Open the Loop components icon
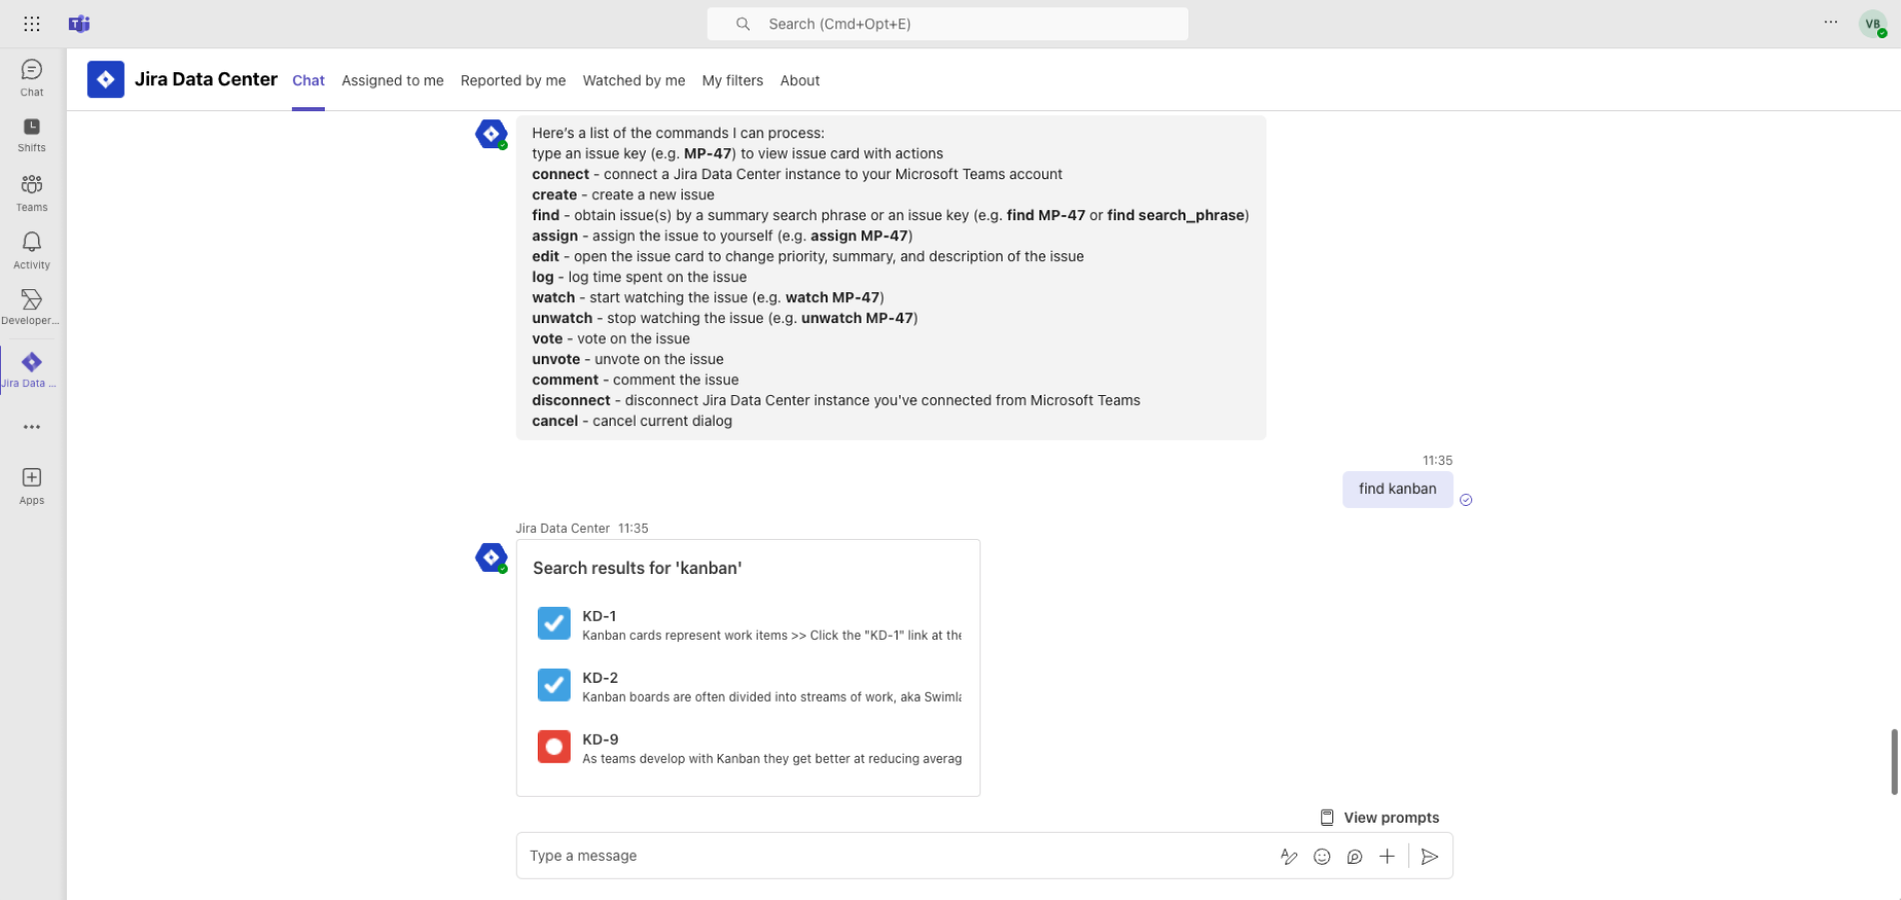The image size is (1901, 900). [x=1355, y=856]
